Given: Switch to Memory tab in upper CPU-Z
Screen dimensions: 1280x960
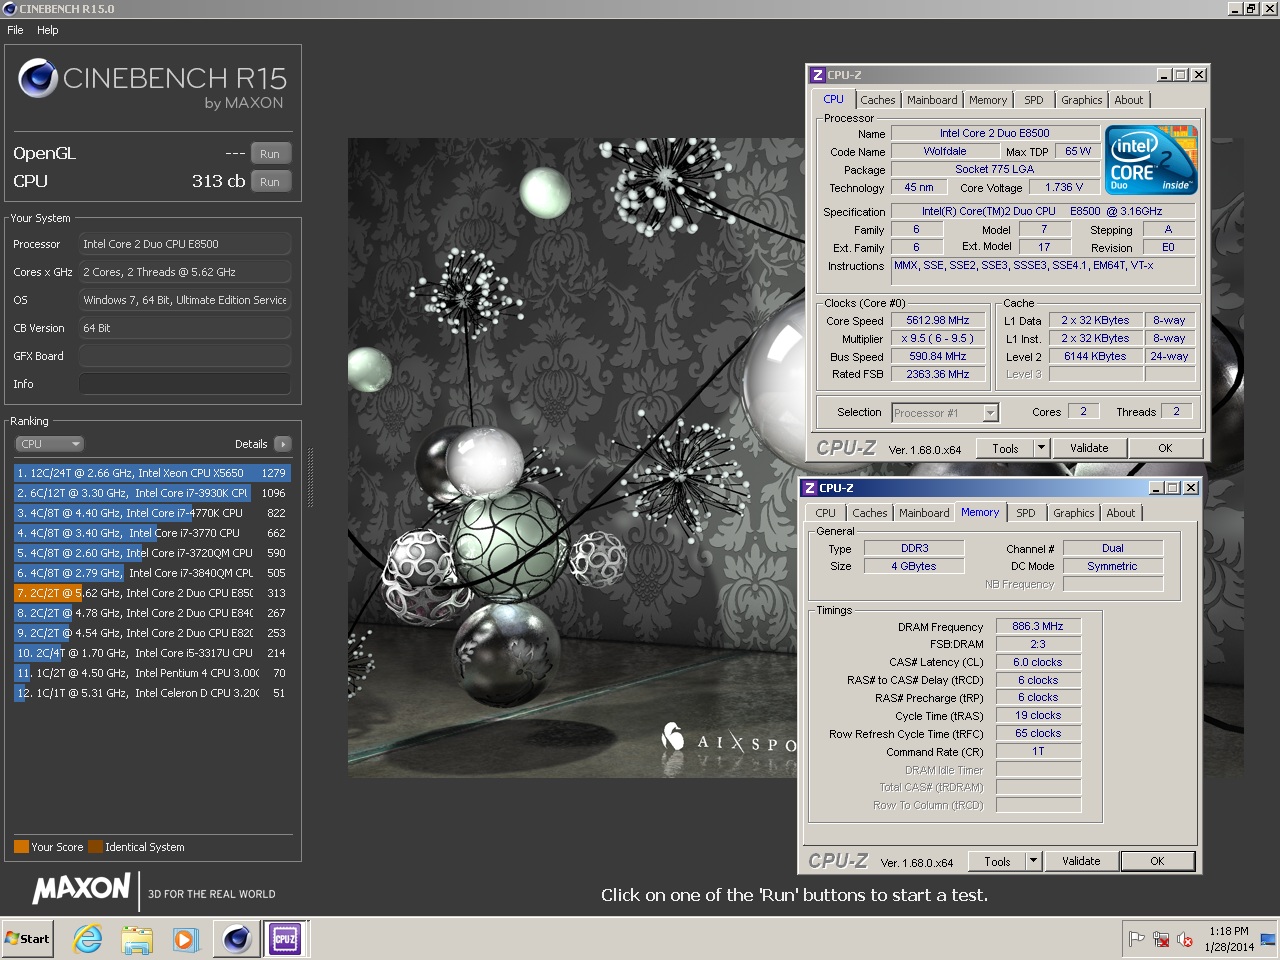Looking at the screenshot, I should click(988, 100).
